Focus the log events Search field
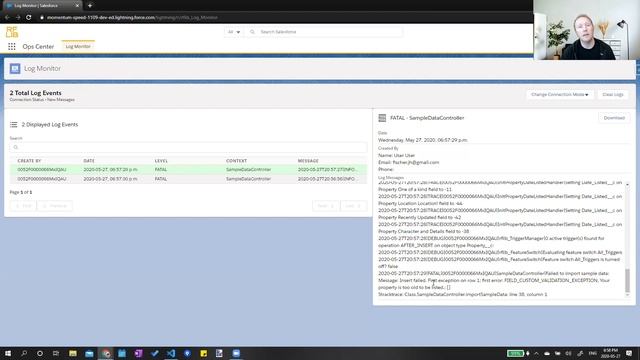Image resolution: width=640 pixels, height=360 pixels. click(x=188, y=147)
